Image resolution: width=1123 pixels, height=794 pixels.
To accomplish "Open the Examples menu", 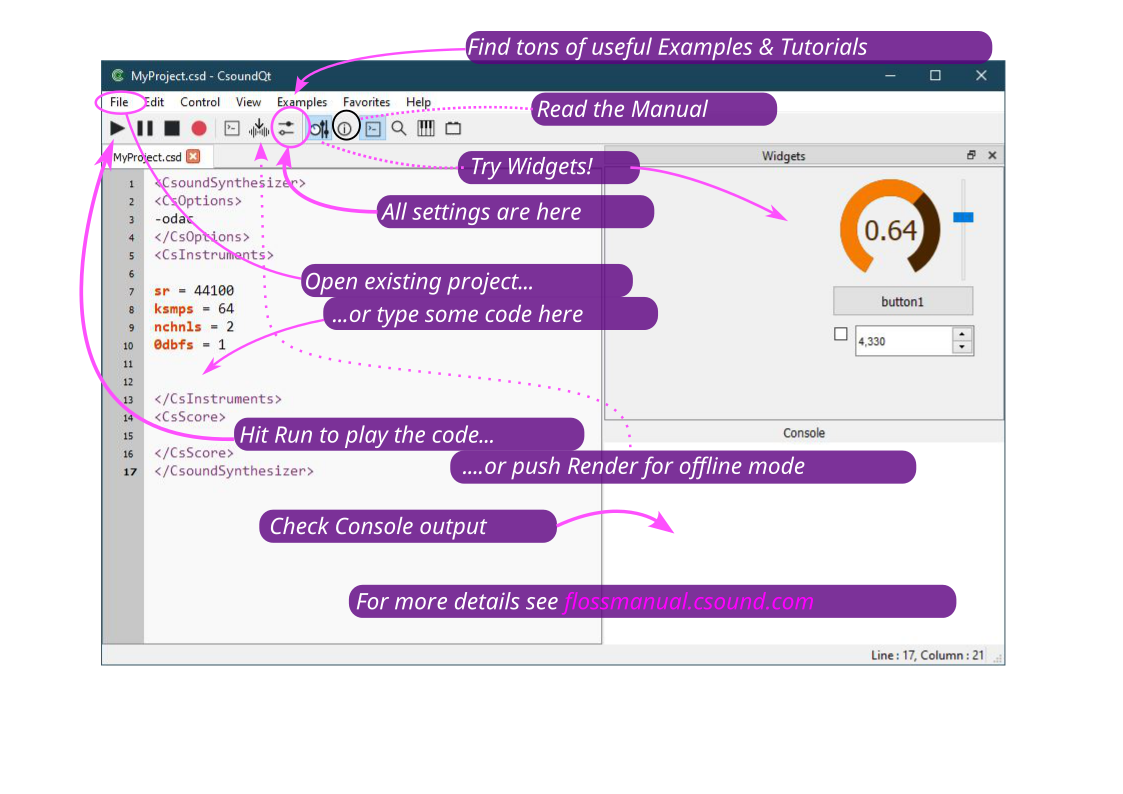I will tap(302, 102).
